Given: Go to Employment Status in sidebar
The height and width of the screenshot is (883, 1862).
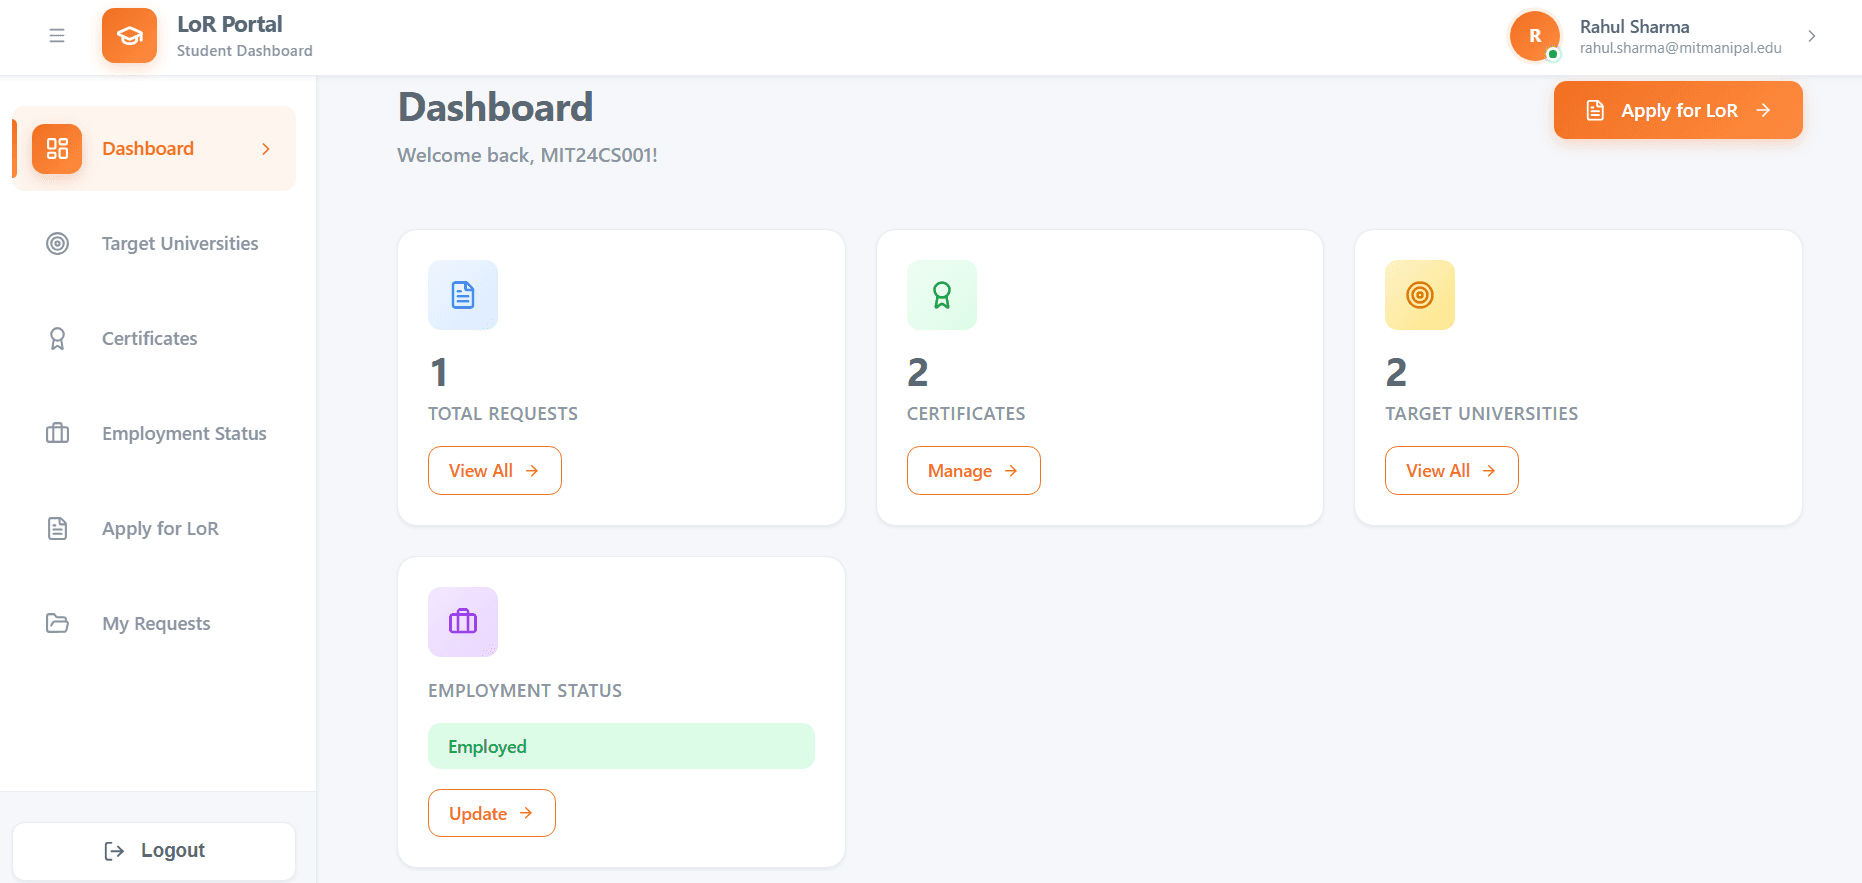Looking at the screenshot, I should pyautogui.click(x=184, y=434).
